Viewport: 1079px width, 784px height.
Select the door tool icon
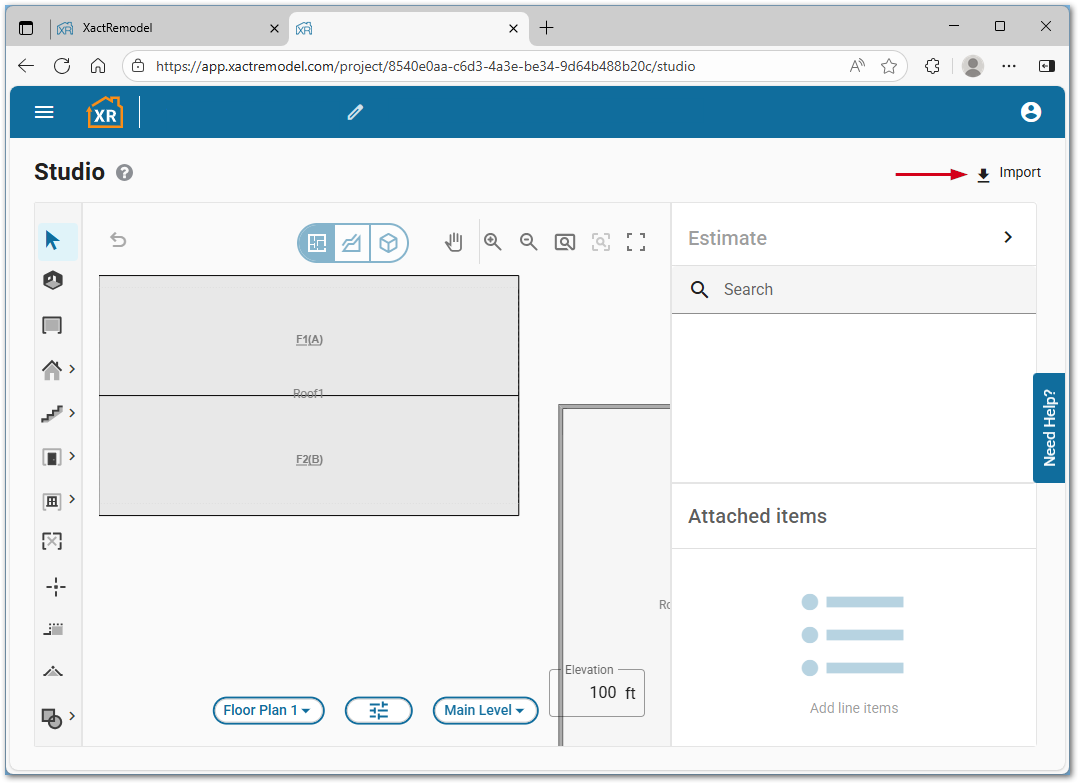(52, 457)
